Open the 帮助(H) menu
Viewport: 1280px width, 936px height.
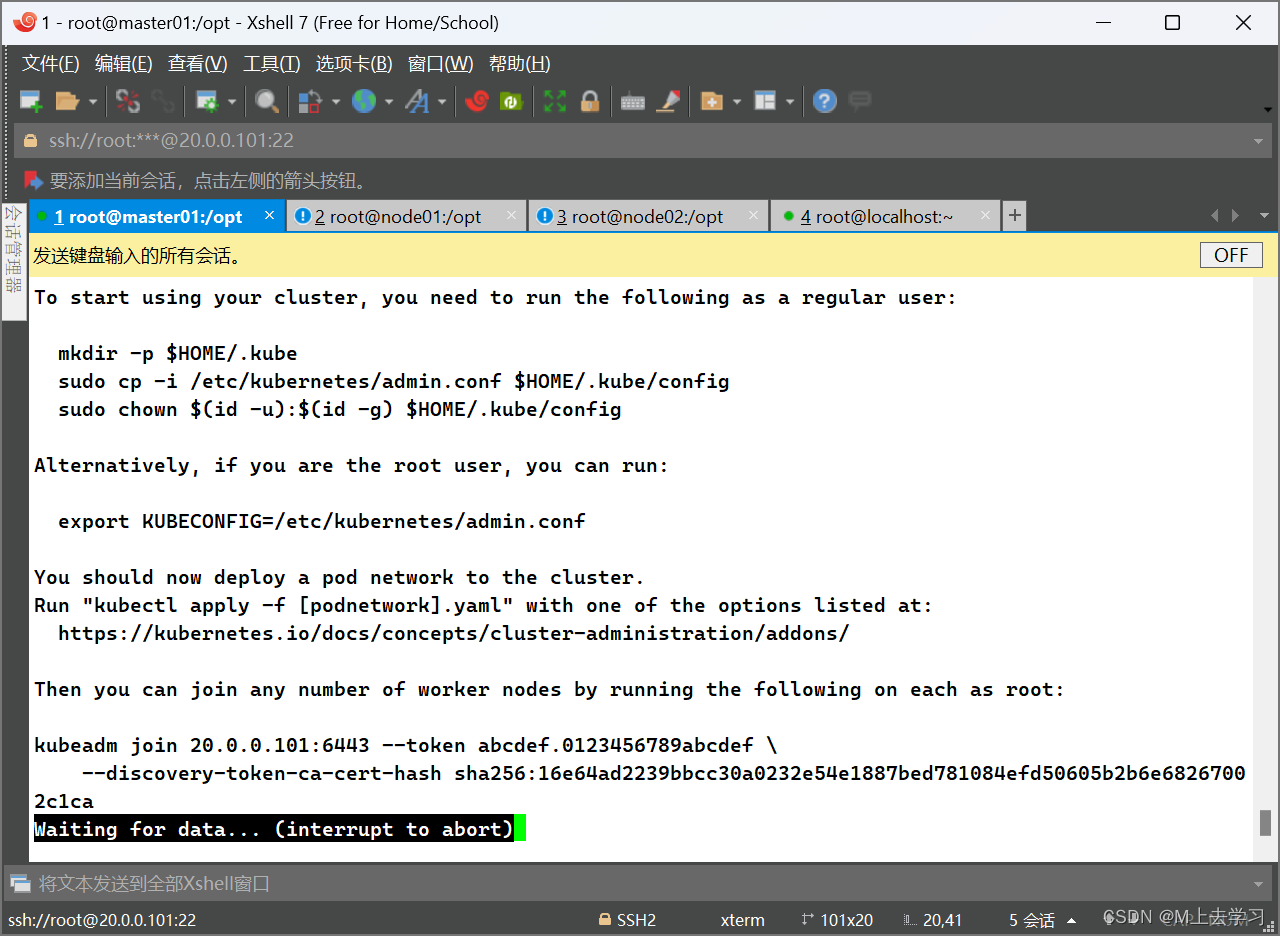point(519,64)
